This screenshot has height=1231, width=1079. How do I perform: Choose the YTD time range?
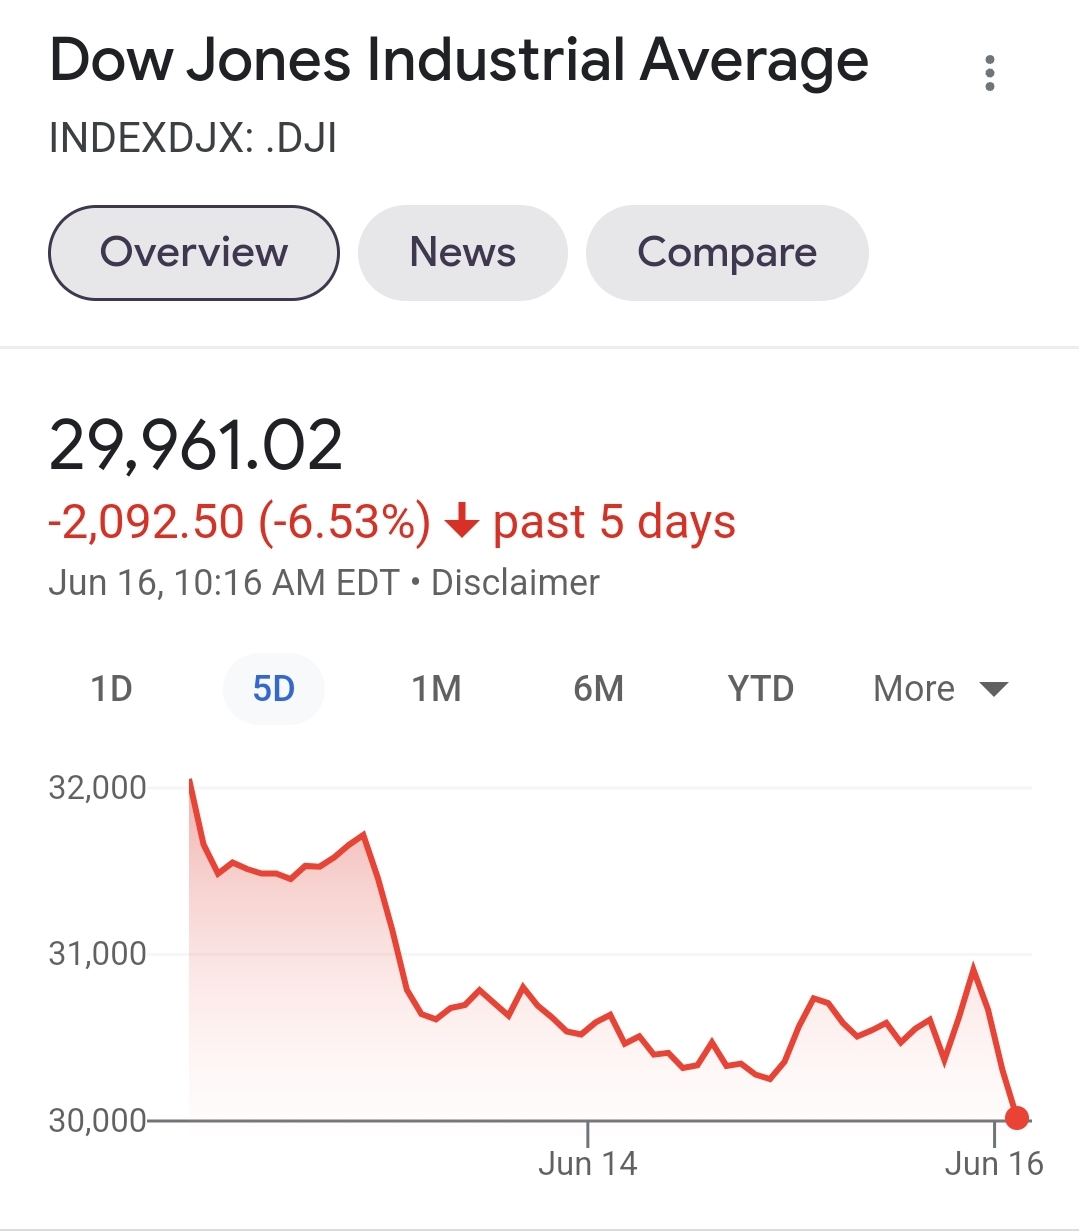pyautogui.click(x=761, y=689)
